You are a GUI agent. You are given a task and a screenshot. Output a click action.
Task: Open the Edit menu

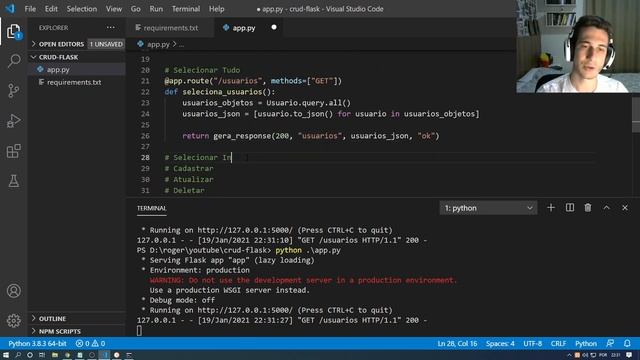(x=51, y=9)
